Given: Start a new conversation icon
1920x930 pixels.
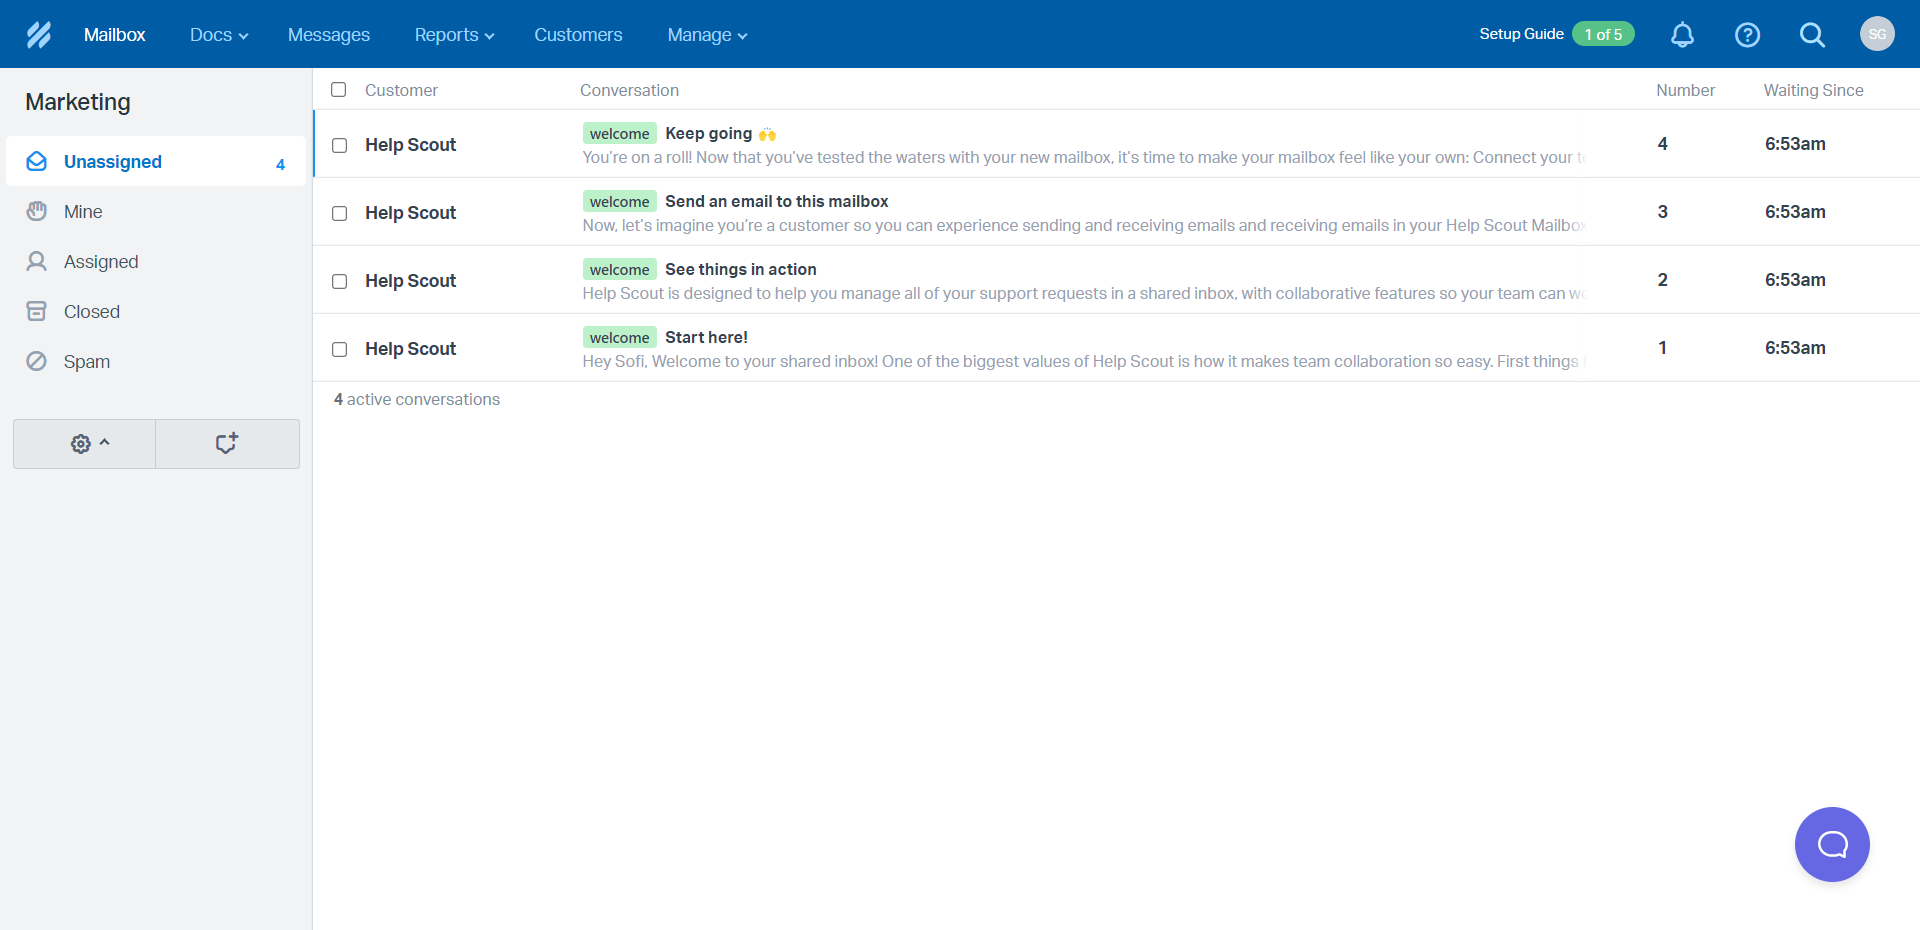Looking at the screenshot, I should click(227, 444).
